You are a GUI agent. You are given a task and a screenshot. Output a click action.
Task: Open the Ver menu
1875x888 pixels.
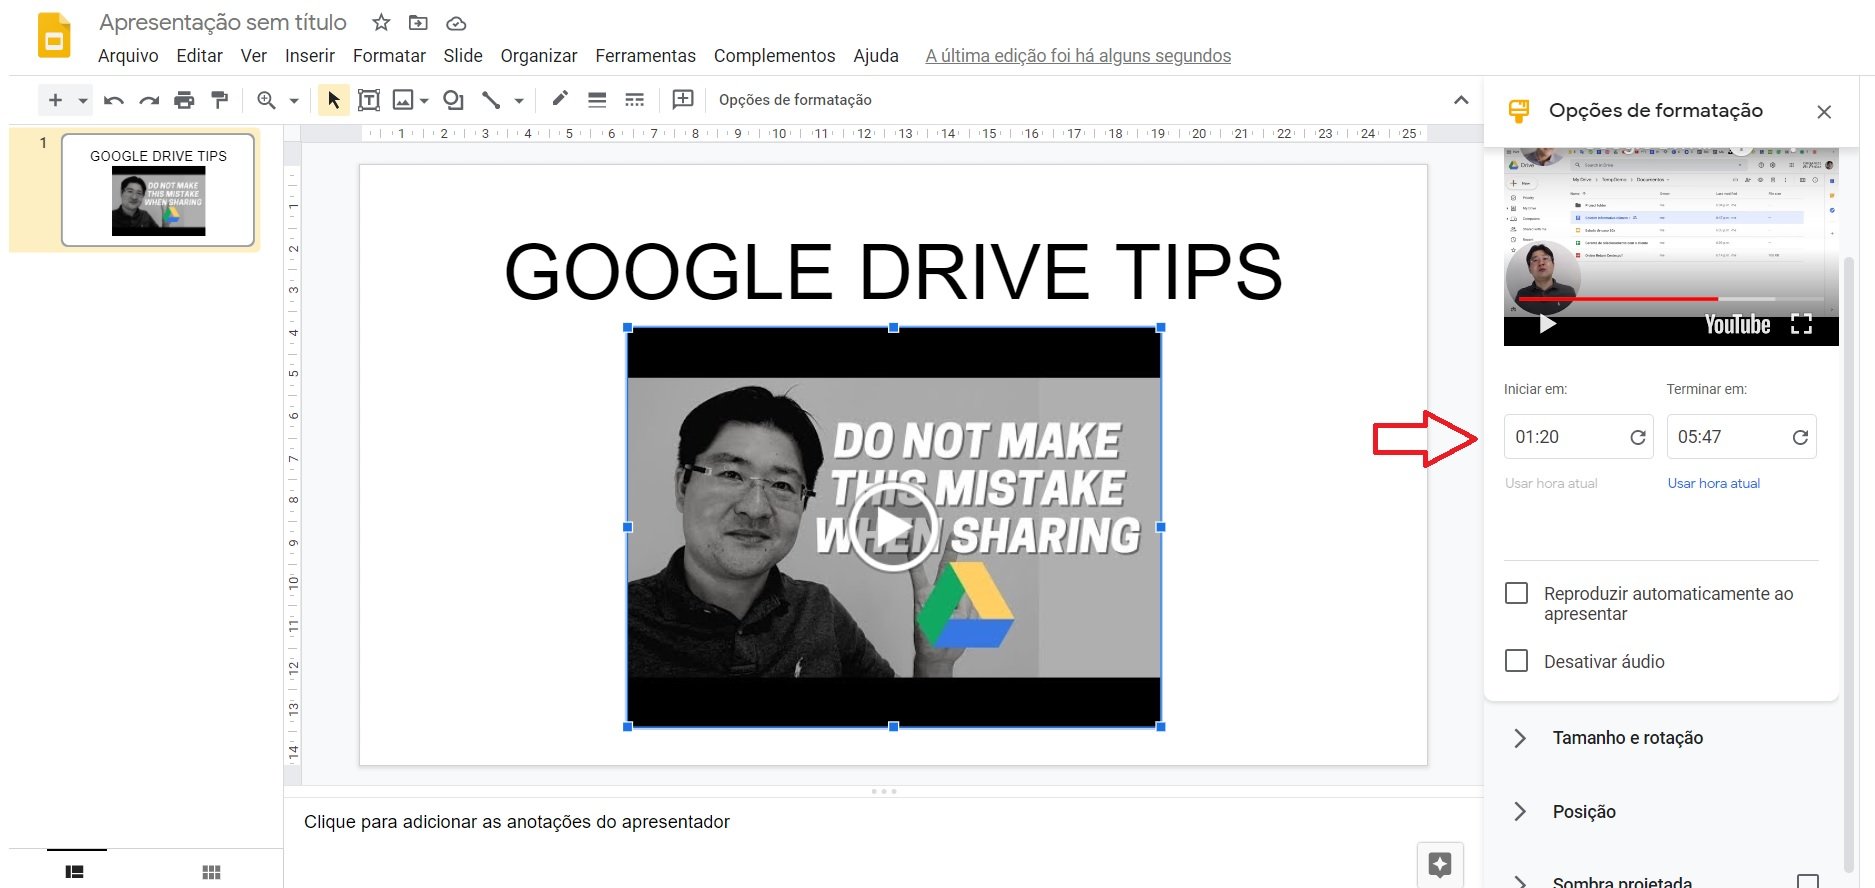click(254, 56)
